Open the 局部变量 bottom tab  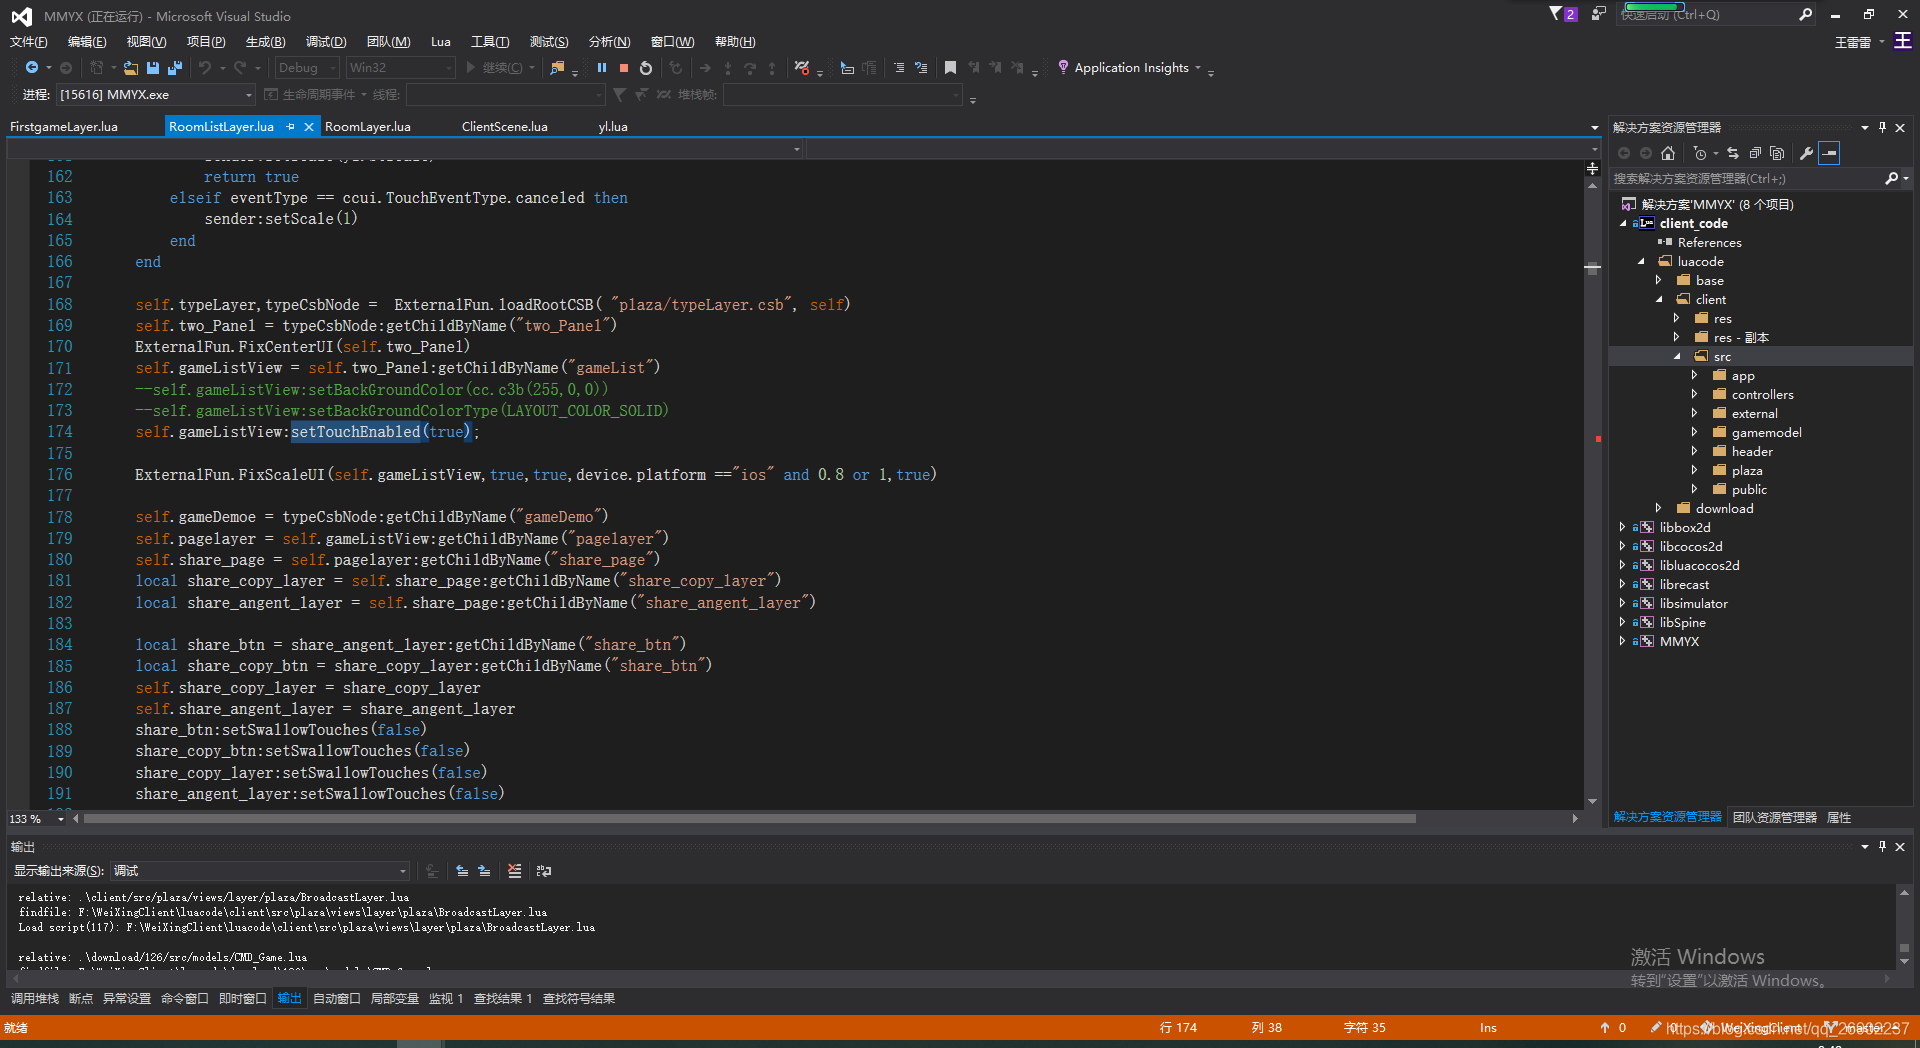(x=395, y=999)
